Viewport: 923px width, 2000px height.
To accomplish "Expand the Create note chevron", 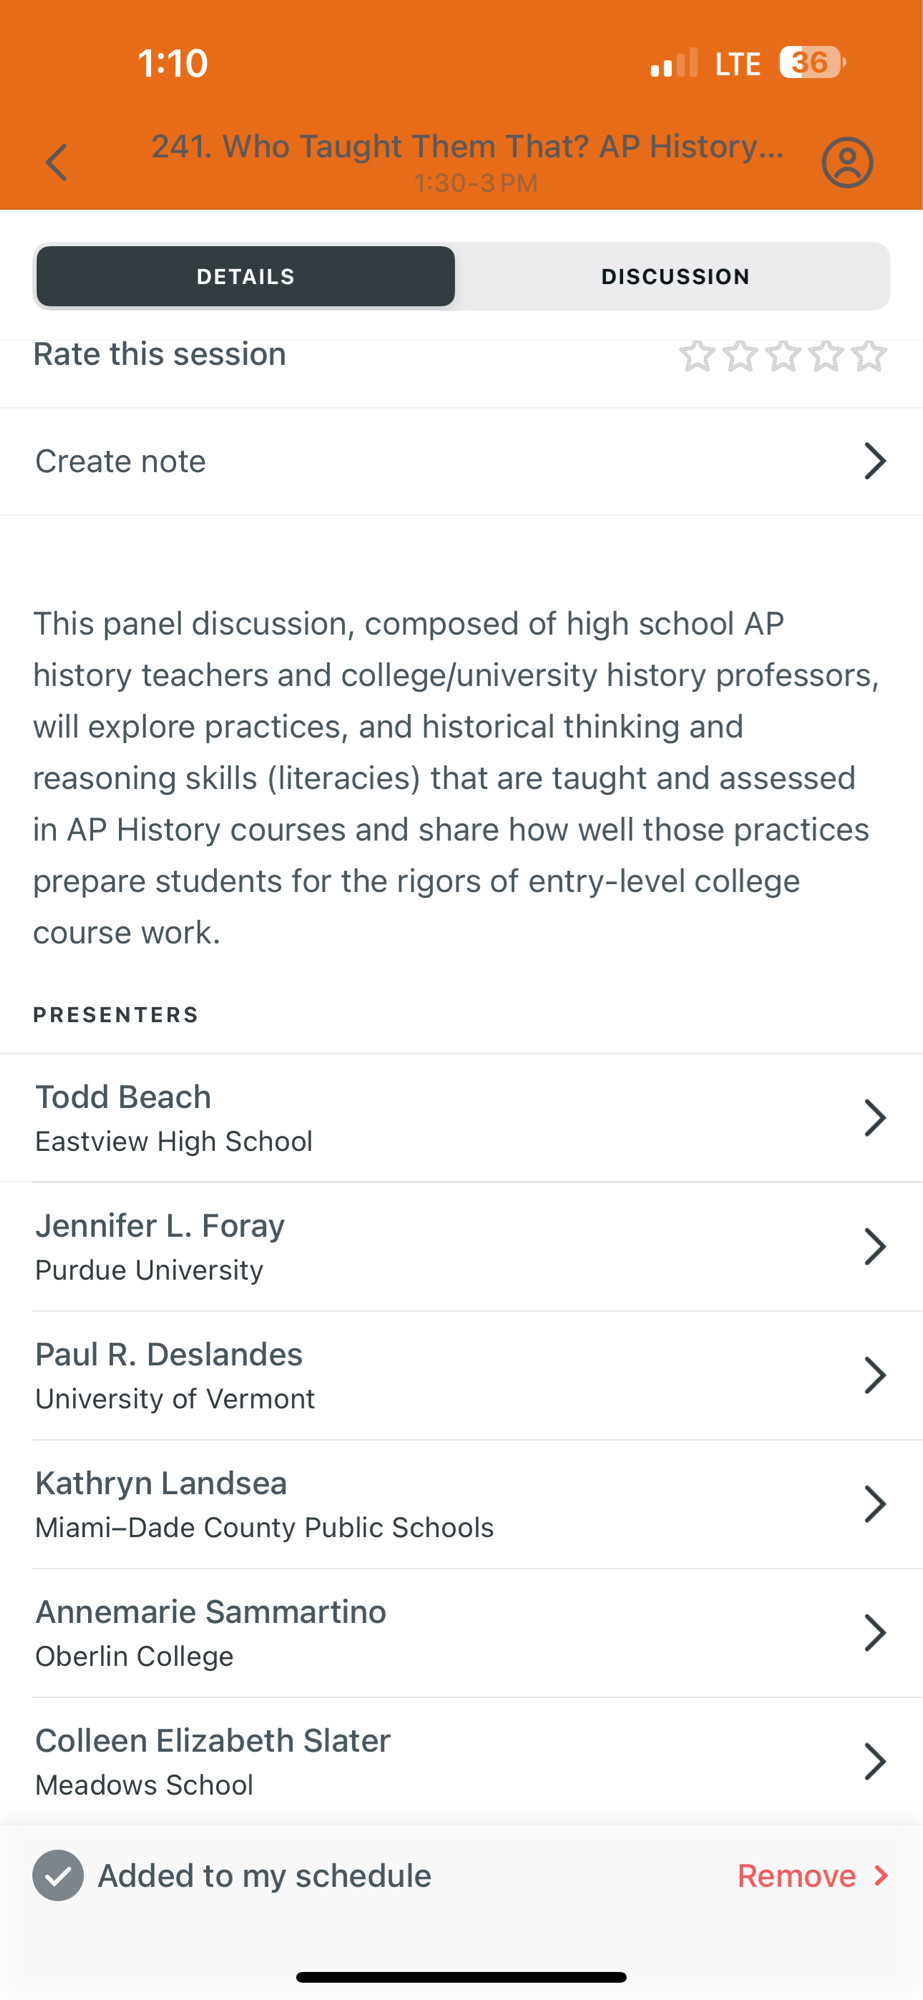I will click(x=875, y=461).
